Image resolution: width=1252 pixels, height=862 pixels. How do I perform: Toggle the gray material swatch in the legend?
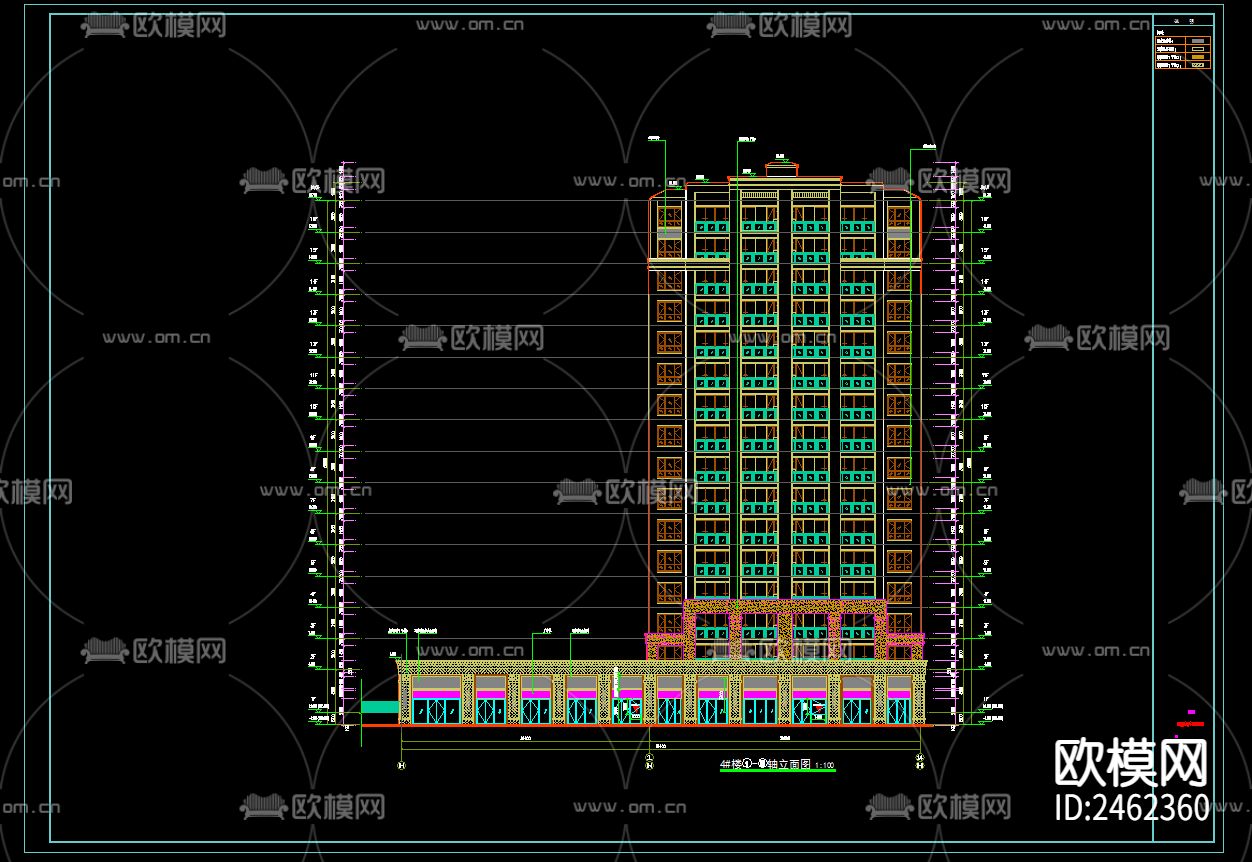tap(1198, 41)
